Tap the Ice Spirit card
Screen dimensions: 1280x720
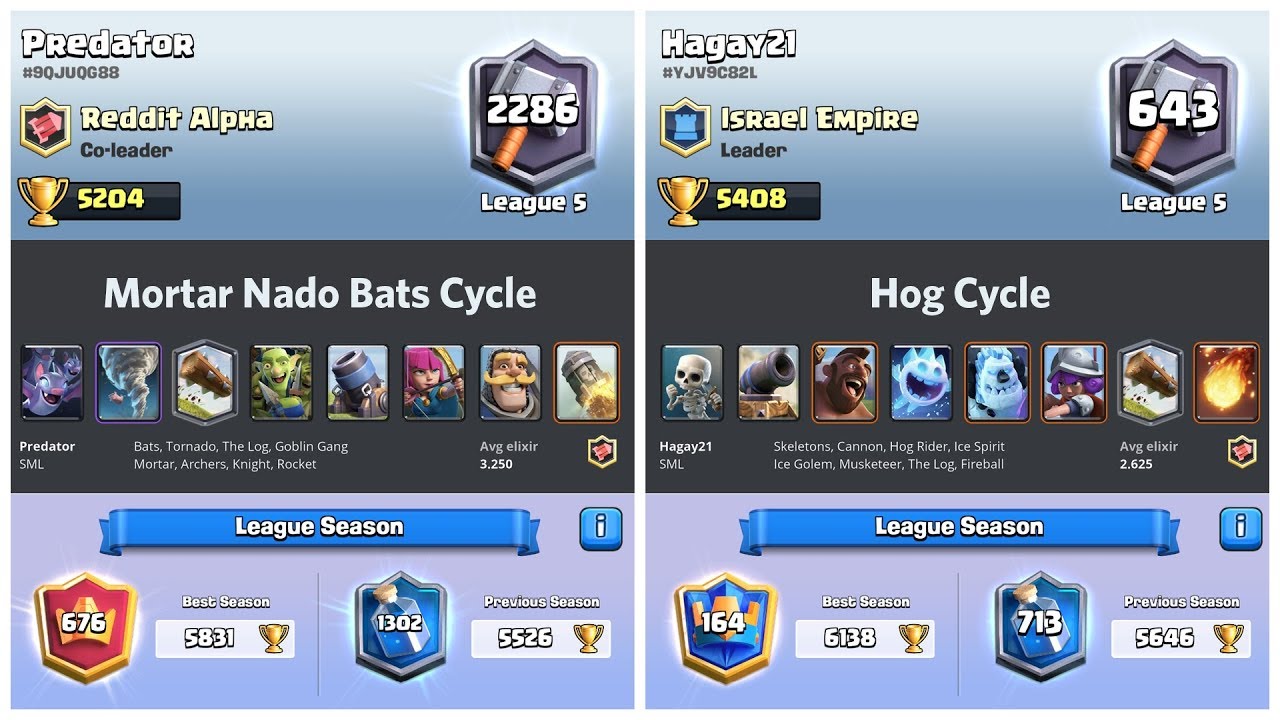tap(921, 382)
